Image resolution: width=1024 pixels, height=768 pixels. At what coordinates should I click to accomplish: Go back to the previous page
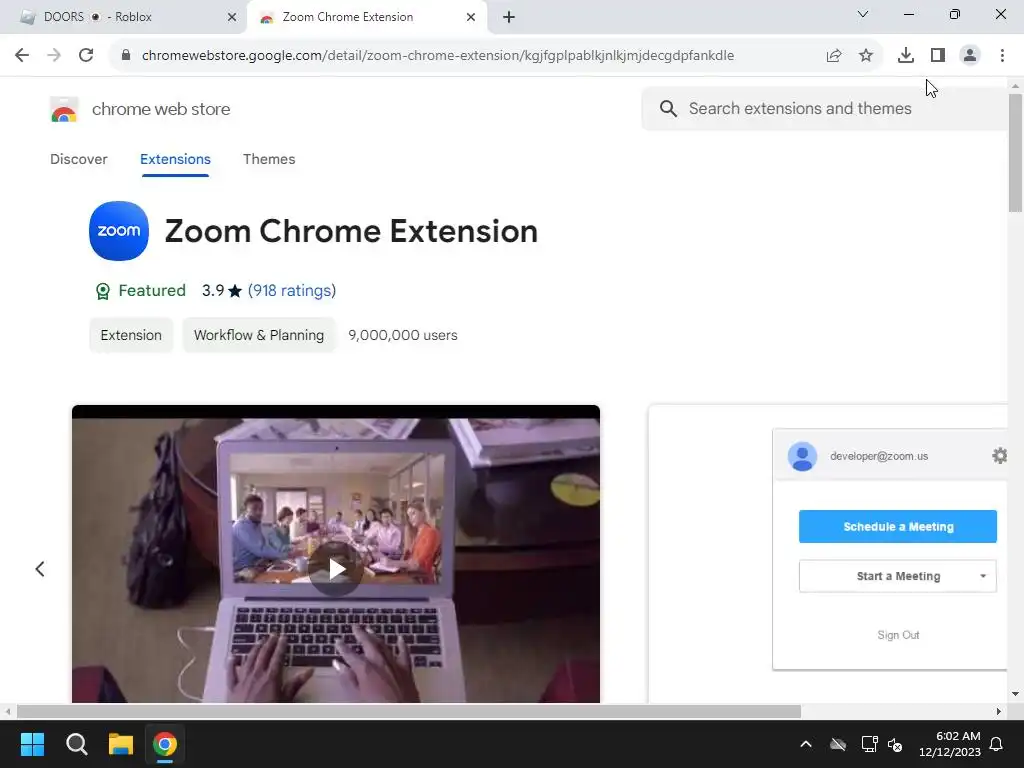coord(22,56)
